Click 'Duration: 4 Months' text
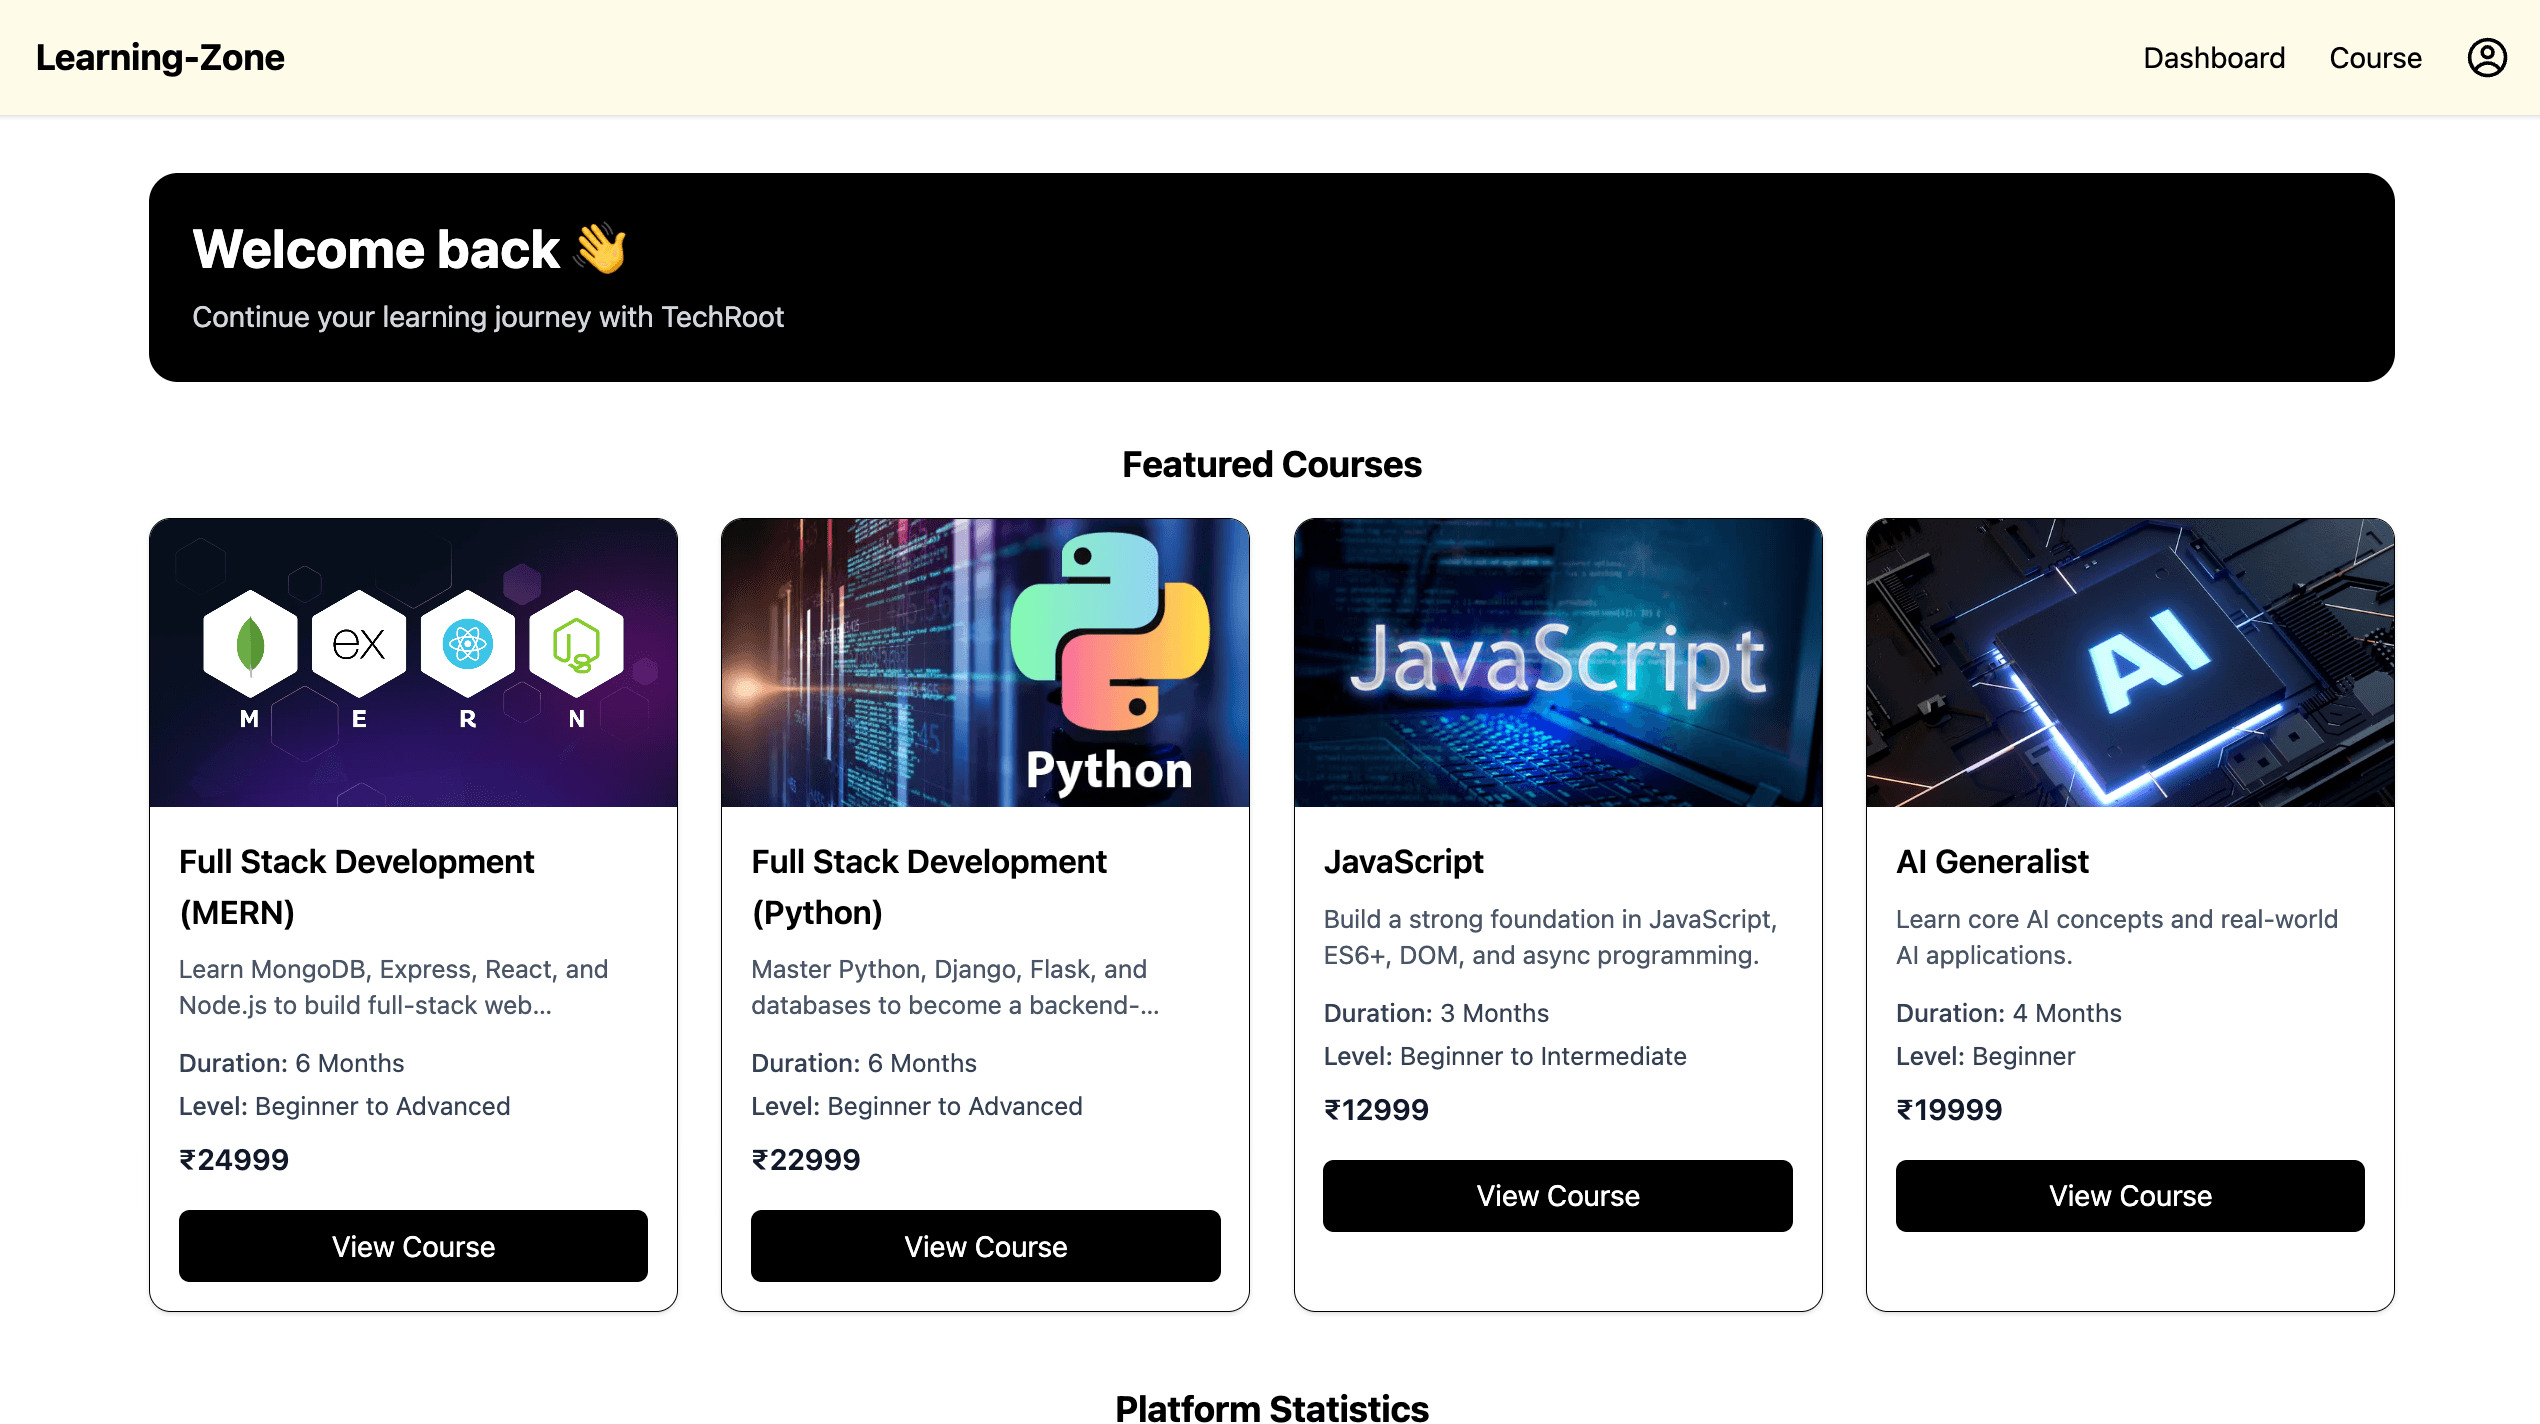Screen dimensions: 2540x1424 (2008, 1013)
